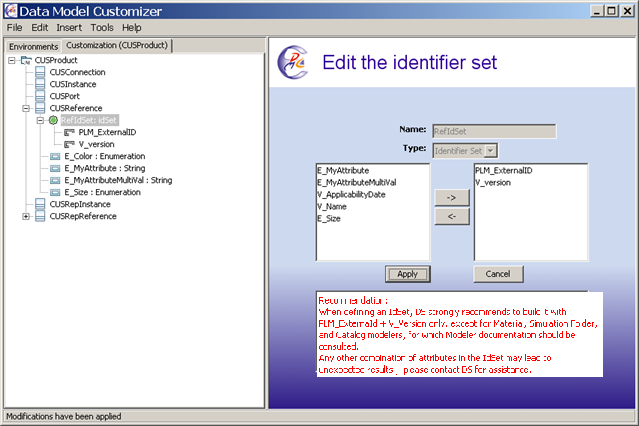This screenshot has height=426, width=639.
Task: Click the CUSConnection class icon
Action: (x=40, y=72)
